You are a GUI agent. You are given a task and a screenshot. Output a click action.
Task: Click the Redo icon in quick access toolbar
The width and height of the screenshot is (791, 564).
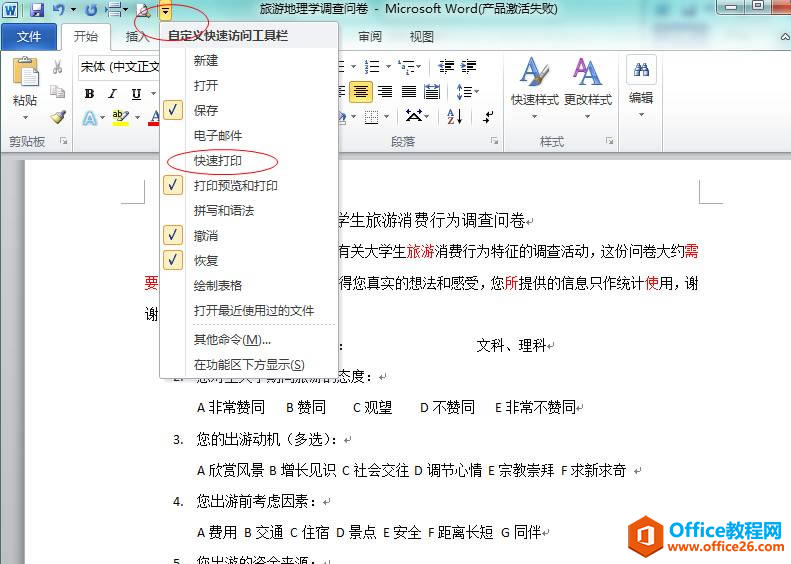[x=91, y=10]
